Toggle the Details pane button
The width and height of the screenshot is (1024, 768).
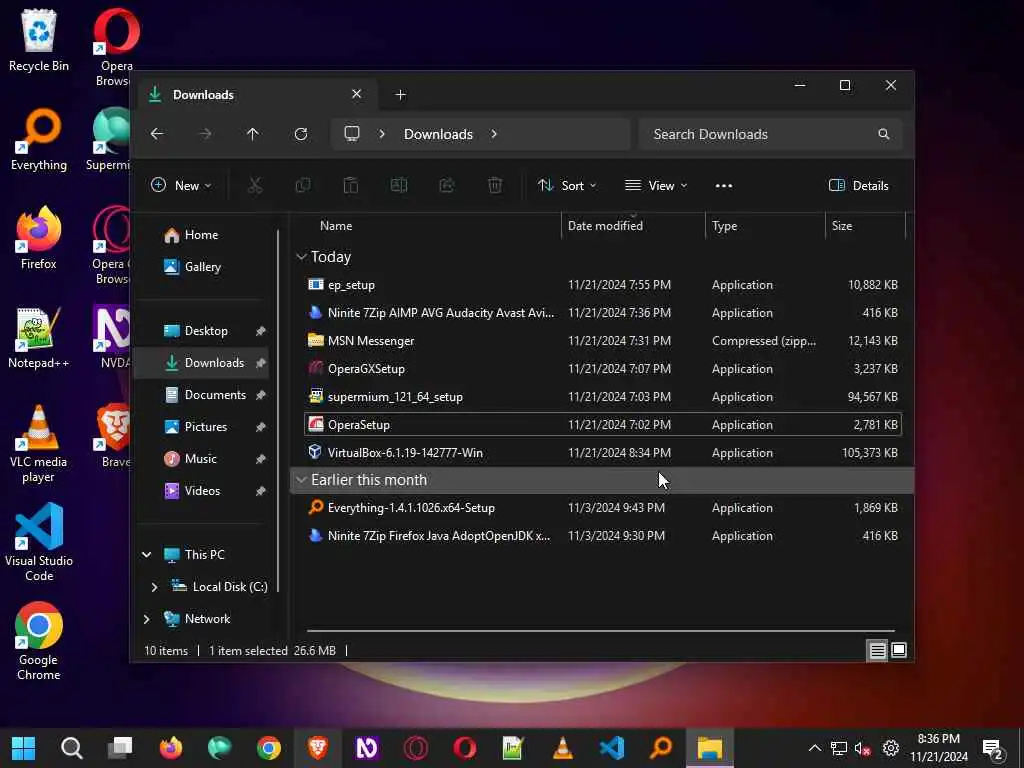pyautogui.click(x=859, y=185)
